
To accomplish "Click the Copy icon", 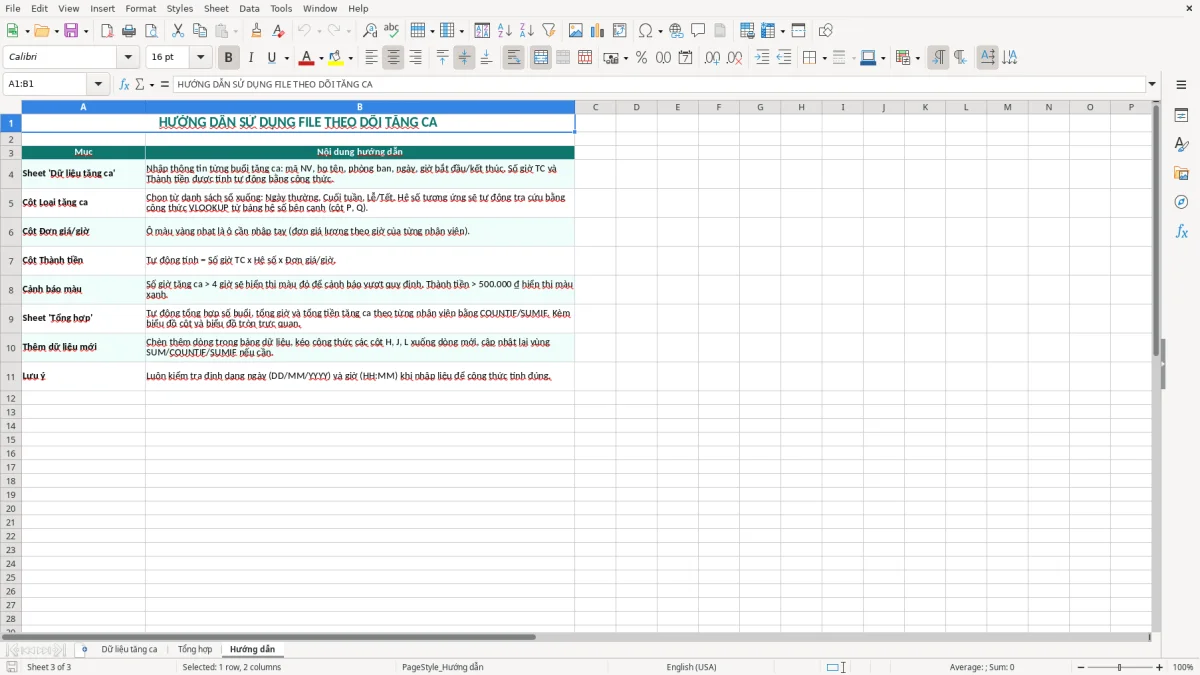I will 199,31.
